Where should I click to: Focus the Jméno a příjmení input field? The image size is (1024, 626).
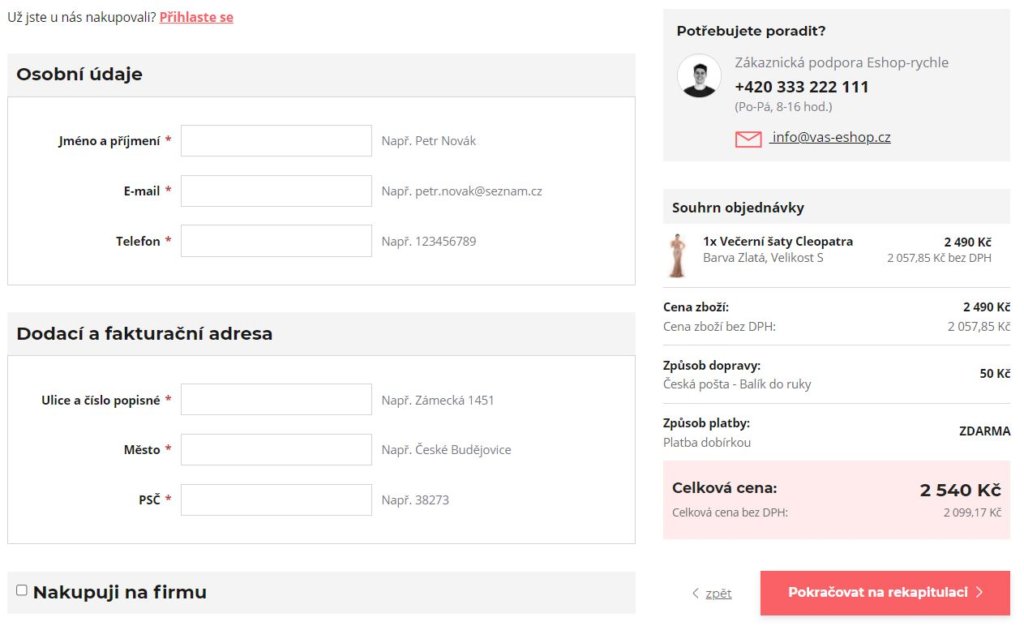[x=276, y=141]
